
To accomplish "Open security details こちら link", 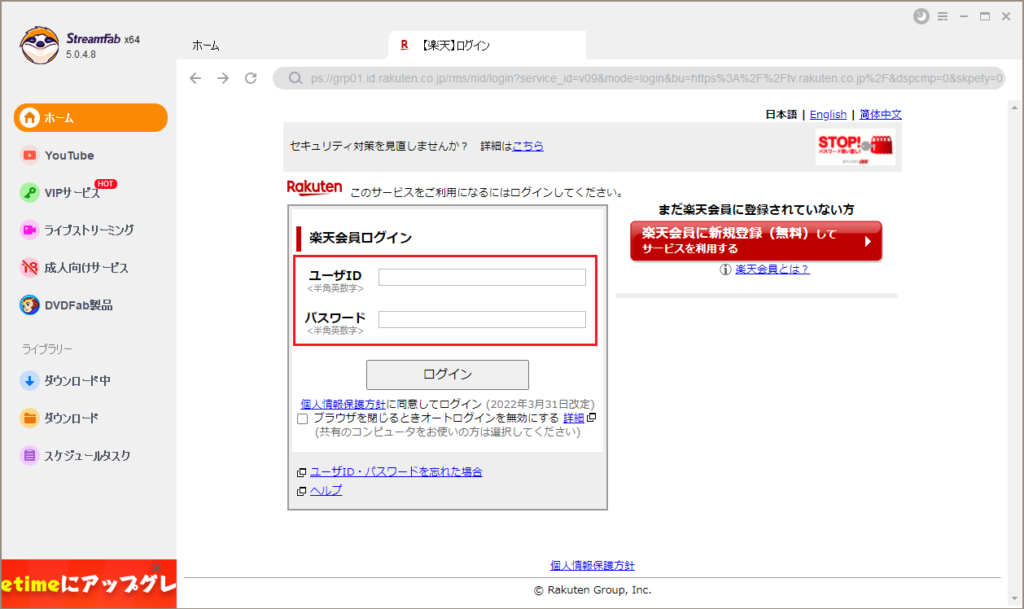I will [x=528, y=146].
